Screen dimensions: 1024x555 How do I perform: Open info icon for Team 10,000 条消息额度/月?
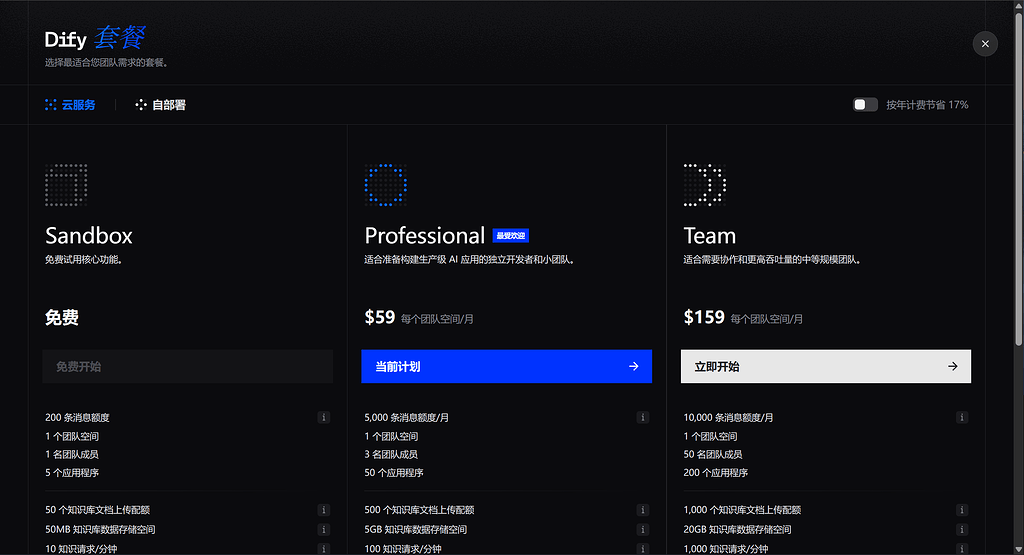point(961,417)
